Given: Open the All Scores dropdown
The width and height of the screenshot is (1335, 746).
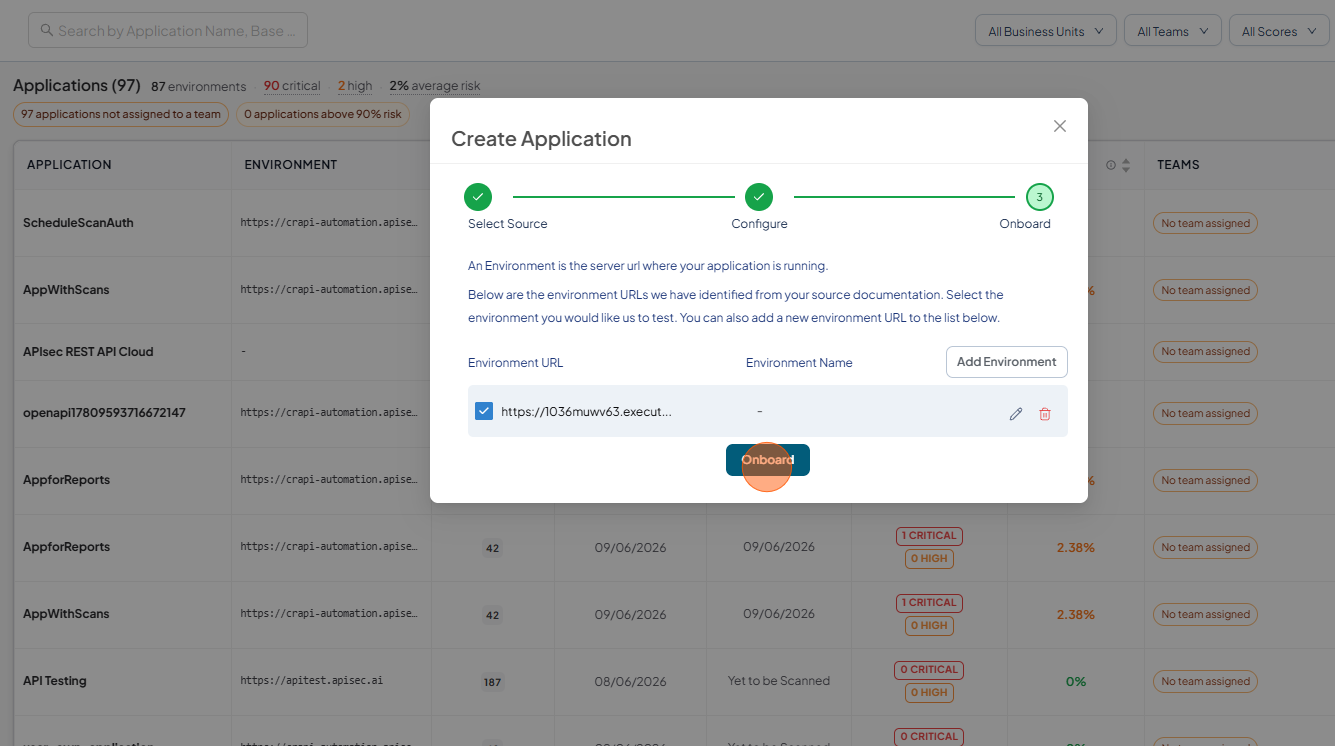Looking at the screenshot, I should [1279, 31].
